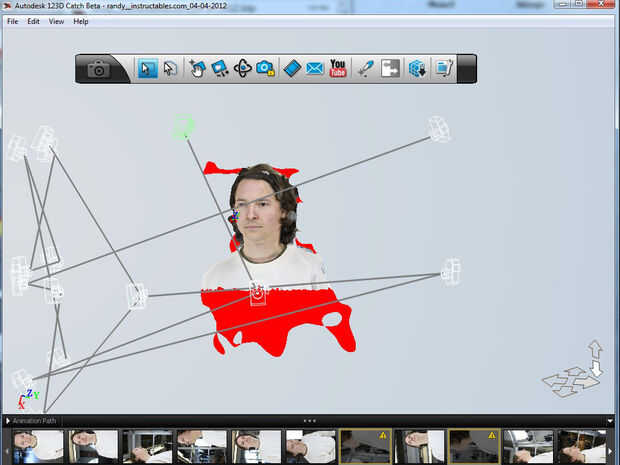The width and height of the screenshot is (620, 465).
Task: Click the three-dot handle above thumbnails
Action: 310,421
